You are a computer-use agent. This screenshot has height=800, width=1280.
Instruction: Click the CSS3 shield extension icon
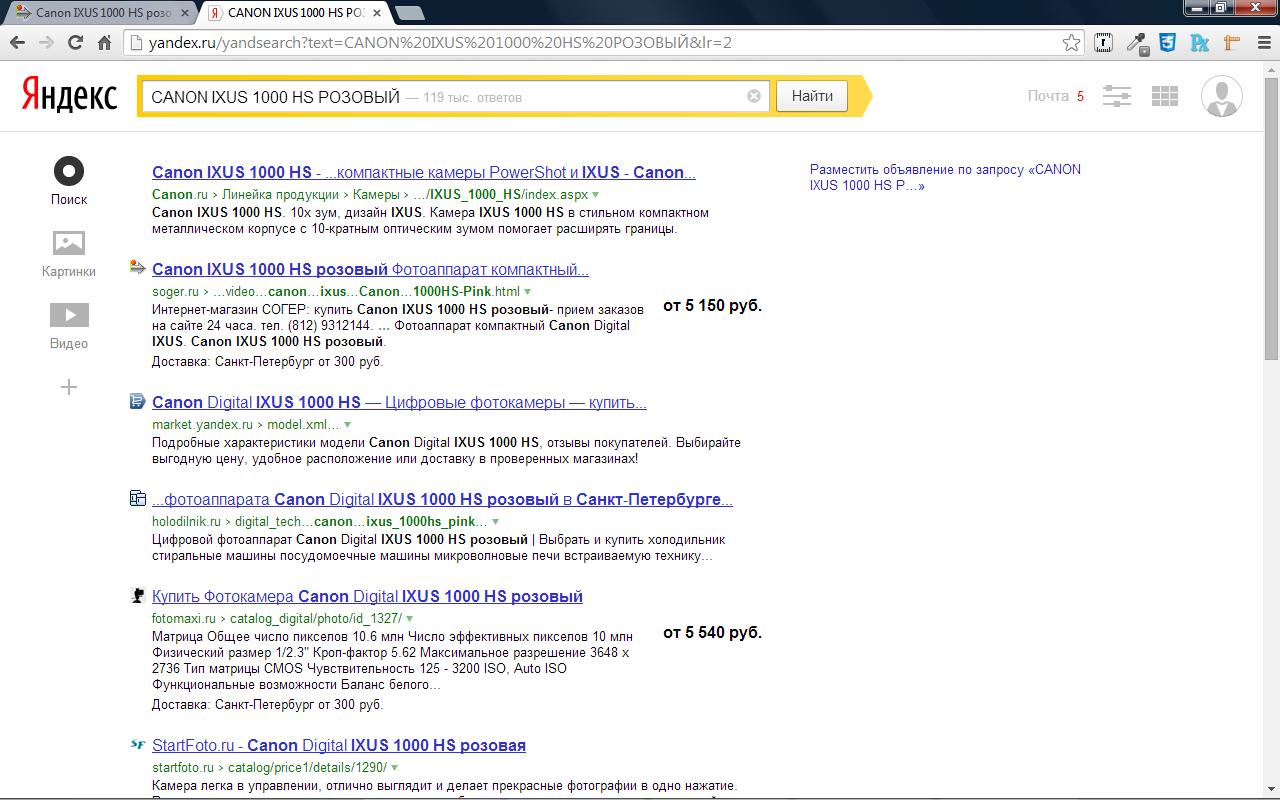1167,43
